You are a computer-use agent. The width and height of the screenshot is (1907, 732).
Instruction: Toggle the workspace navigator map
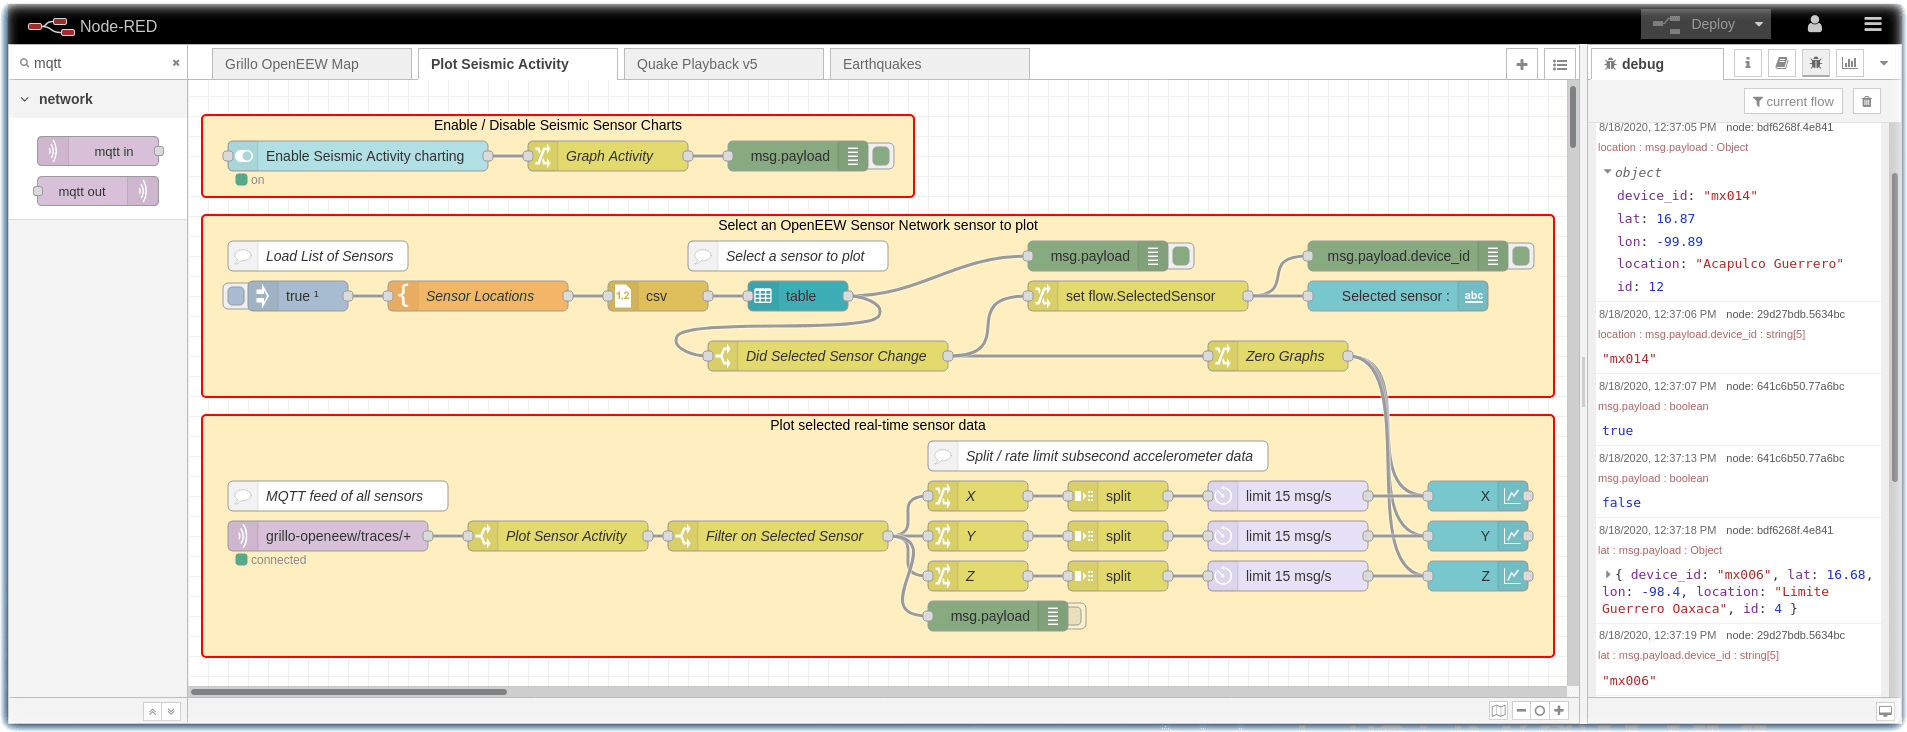click(1498, 711)
